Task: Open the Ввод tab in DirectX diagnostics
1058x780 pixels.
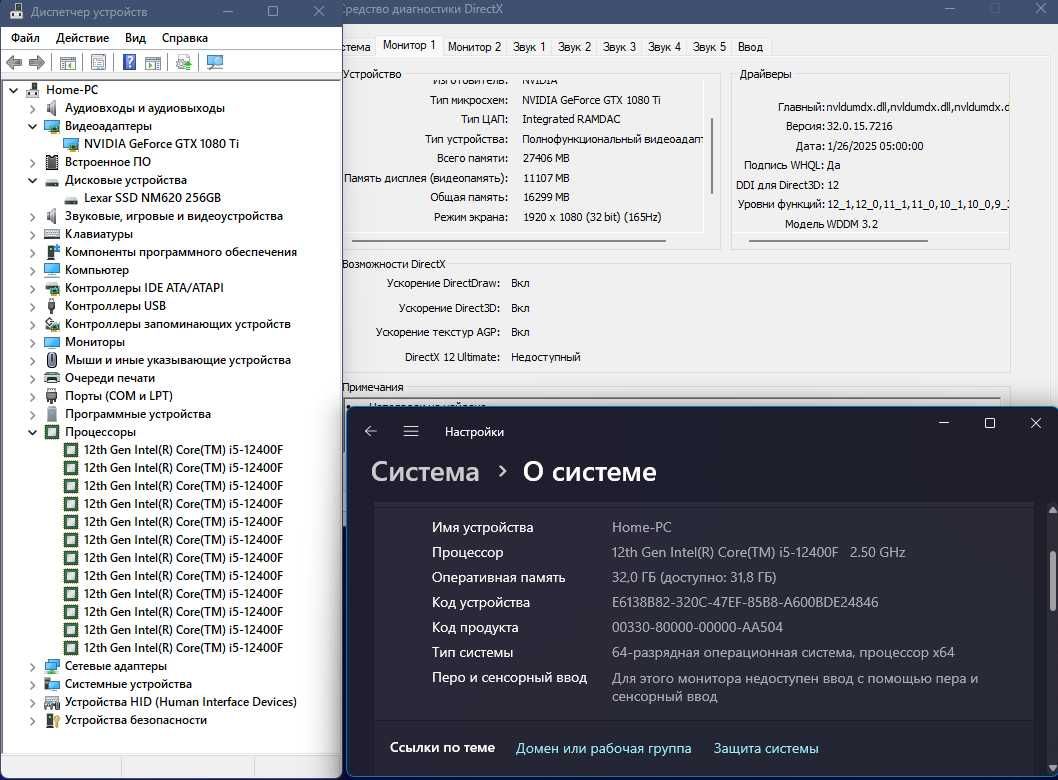Action: pyautogui.click(x=750, y=47)
